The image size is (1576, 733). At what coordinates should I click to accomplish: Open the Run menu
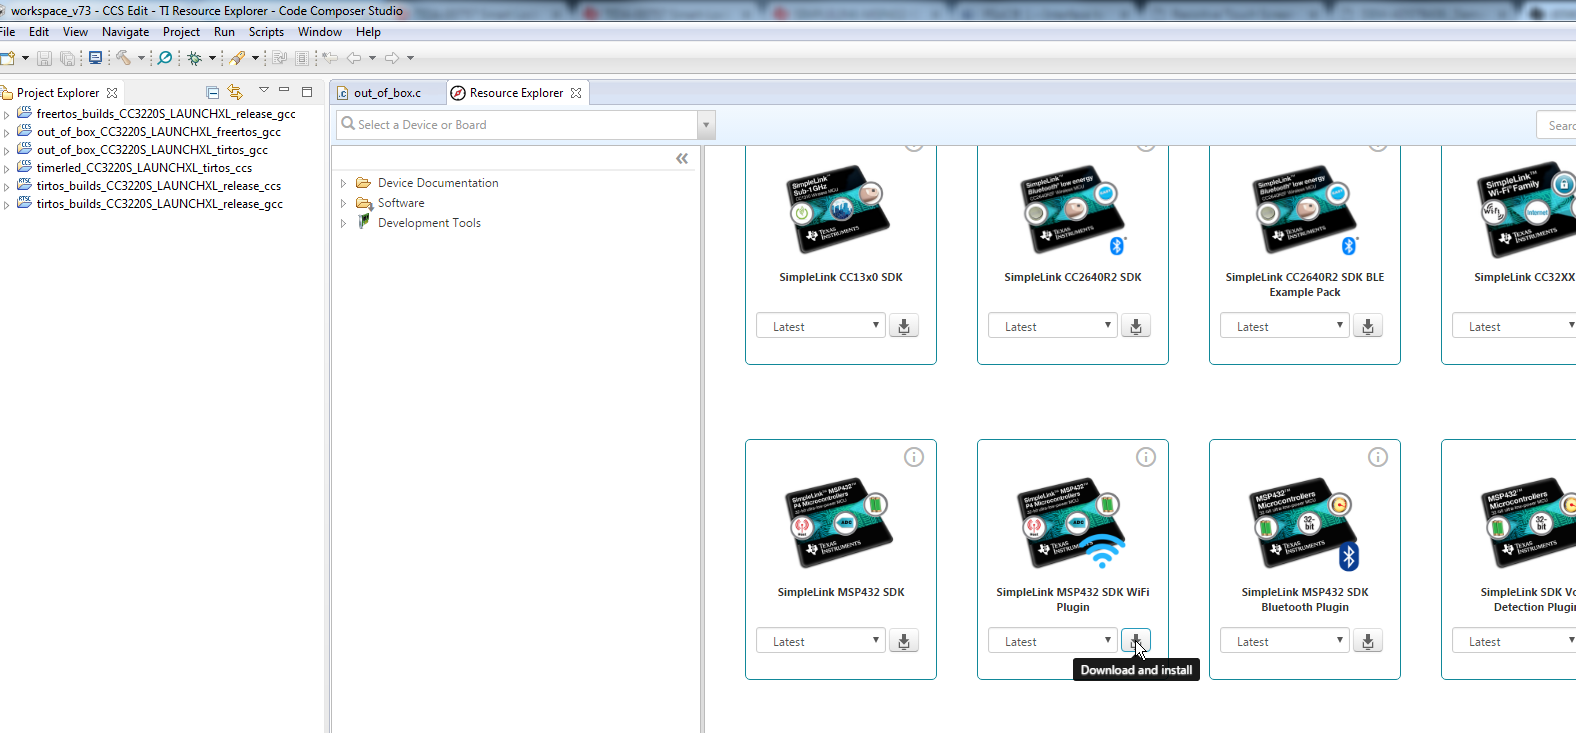224,32
